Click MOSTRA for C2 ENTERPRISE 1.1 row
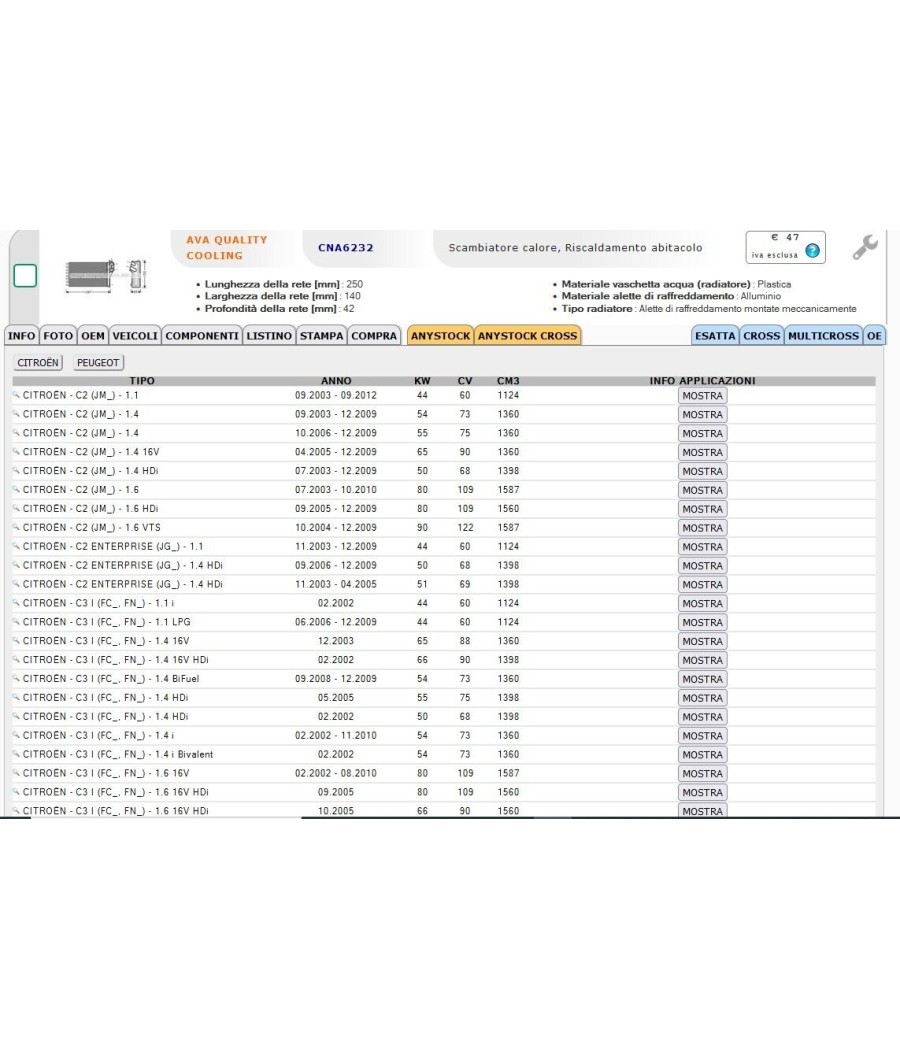Screen dimensions: 900x1050 tap(702, 547)
